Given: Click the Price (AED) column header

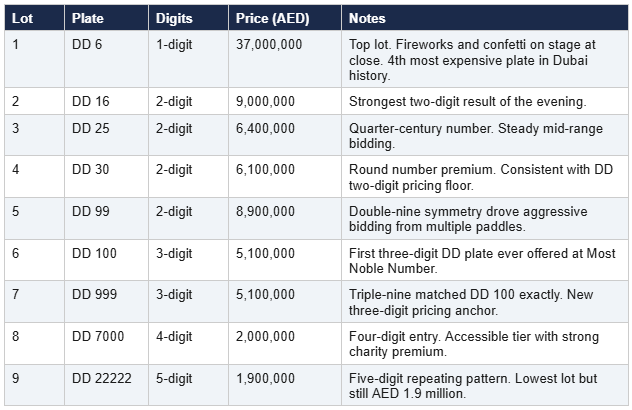Looking at the screenshot, I should point(265,19).
